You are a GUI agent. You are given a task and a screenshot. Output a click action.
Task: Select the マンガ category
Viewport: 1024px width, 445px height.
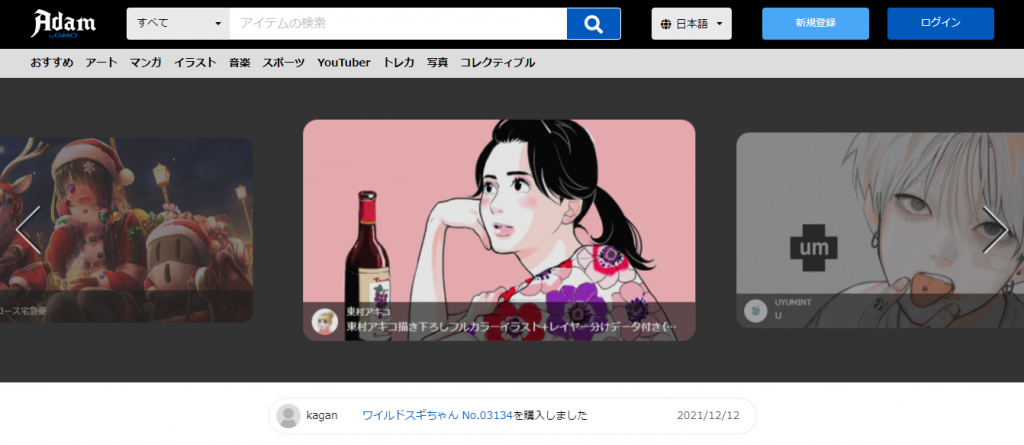(145, 62)
